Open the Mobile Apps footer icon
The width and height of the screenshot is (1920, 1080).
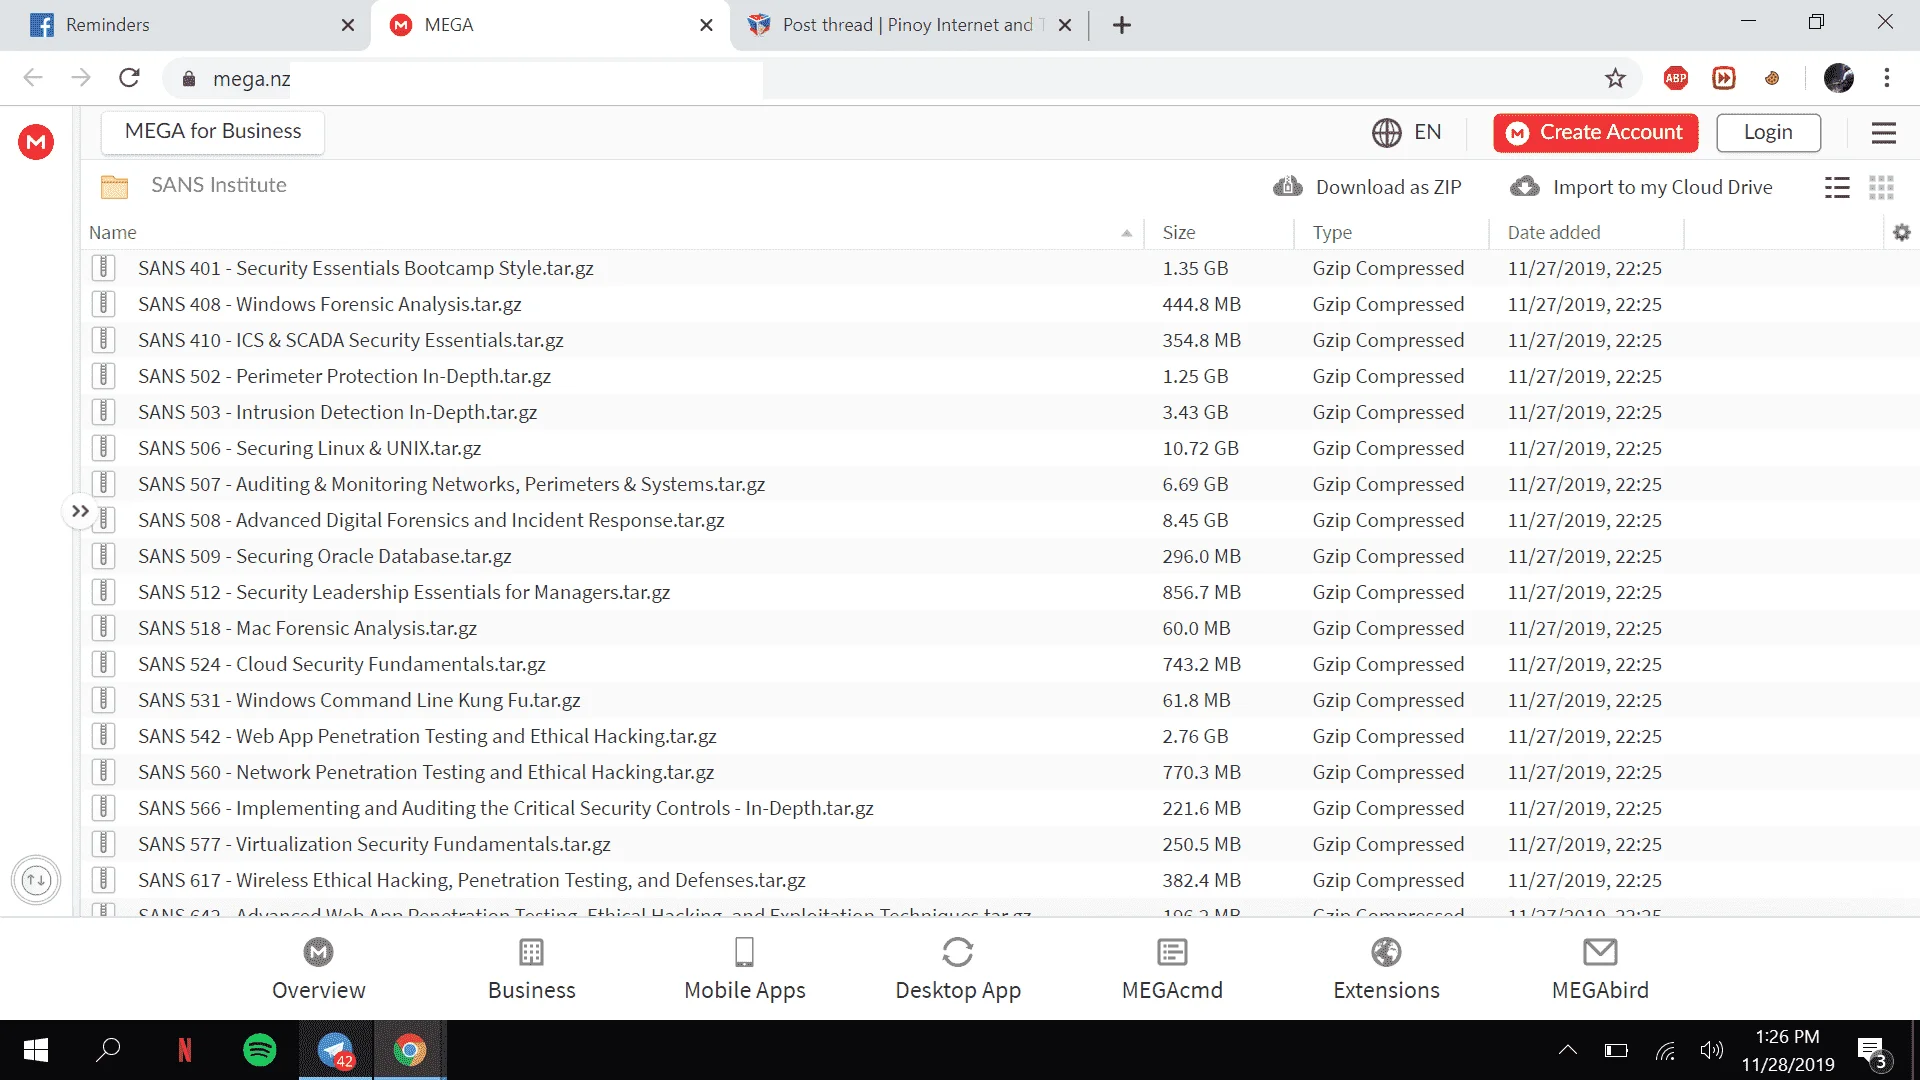[744, 952]
